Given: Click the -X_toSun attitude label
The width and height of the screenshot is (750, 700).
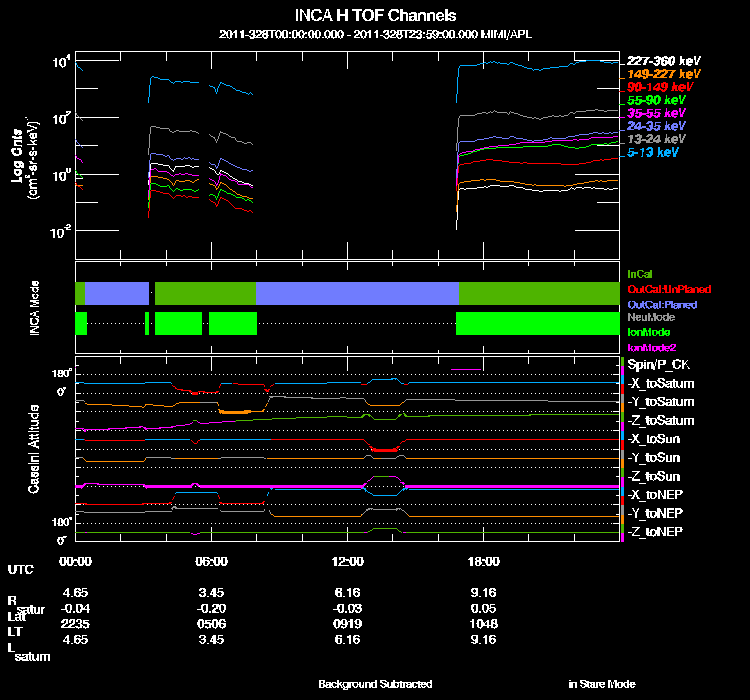Looking at the screenshot, I should (x=653, y=439).
